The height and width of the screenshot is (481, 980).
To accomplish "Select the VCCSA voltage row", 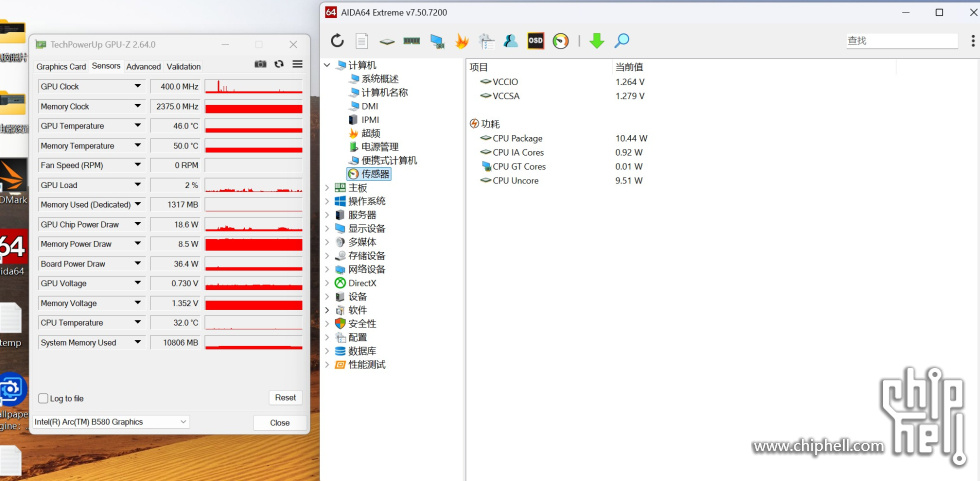I will (x=506, y=96).
